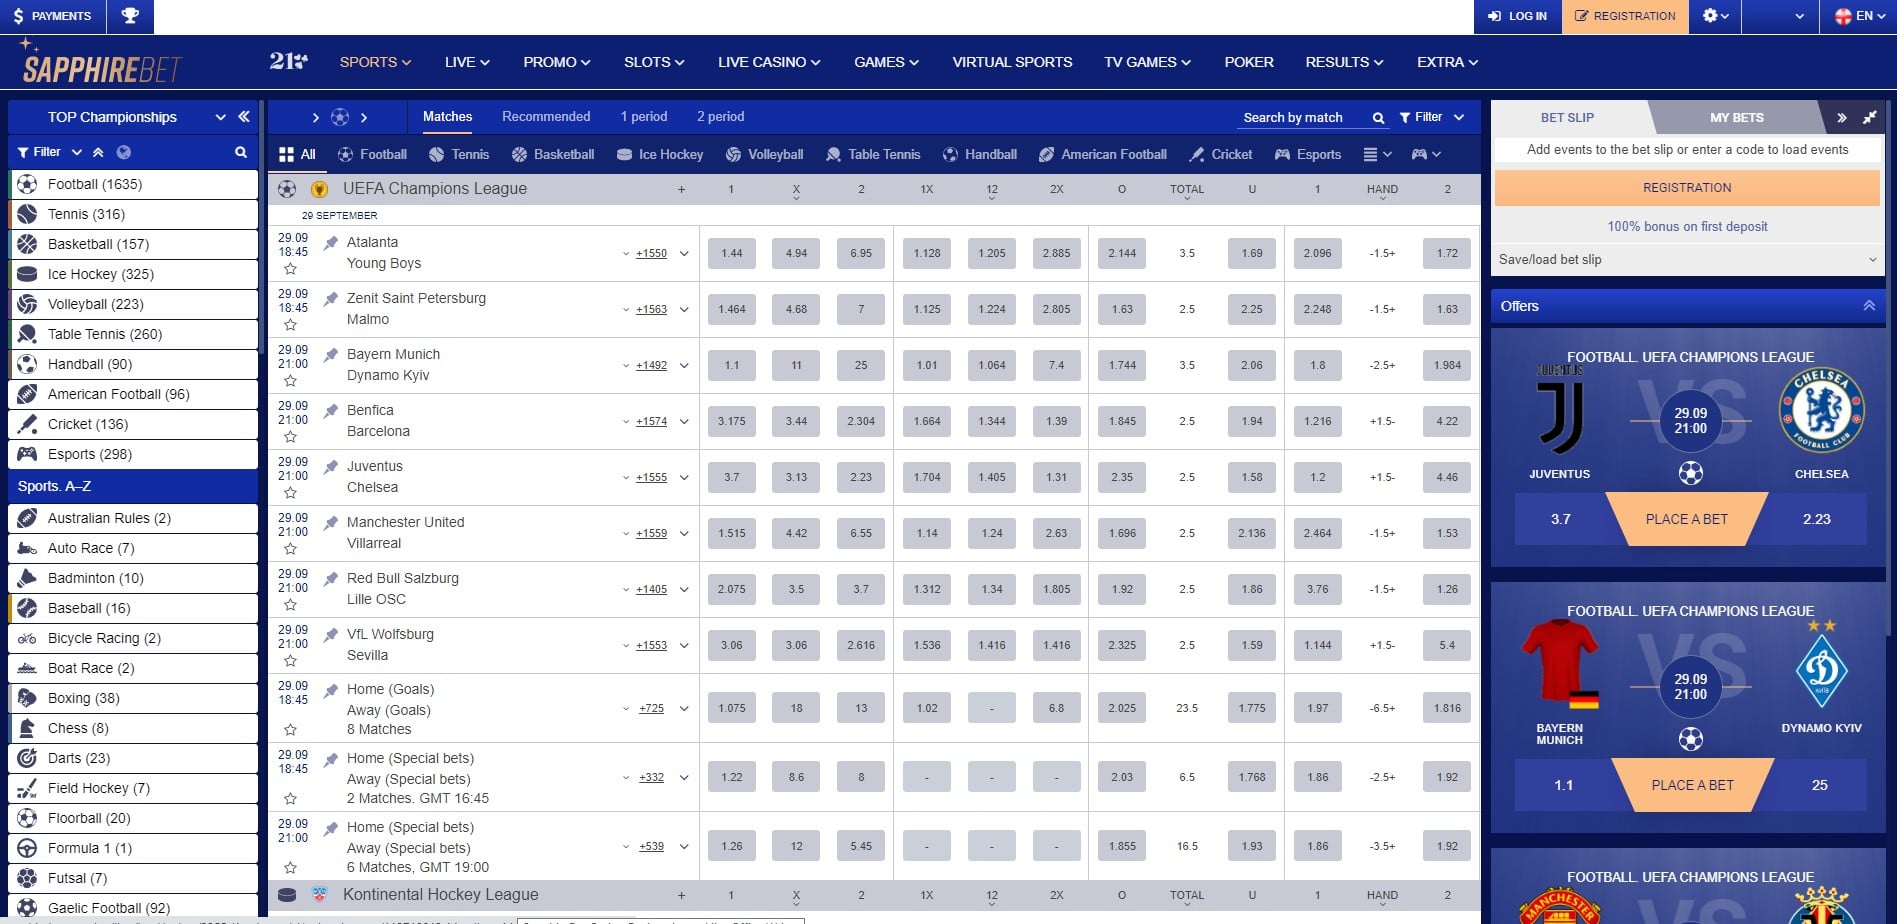This screenshot has height=924, width=1897.
Task: Click REGISTRATION button in bet slip panel
Action: point(1687,188)
